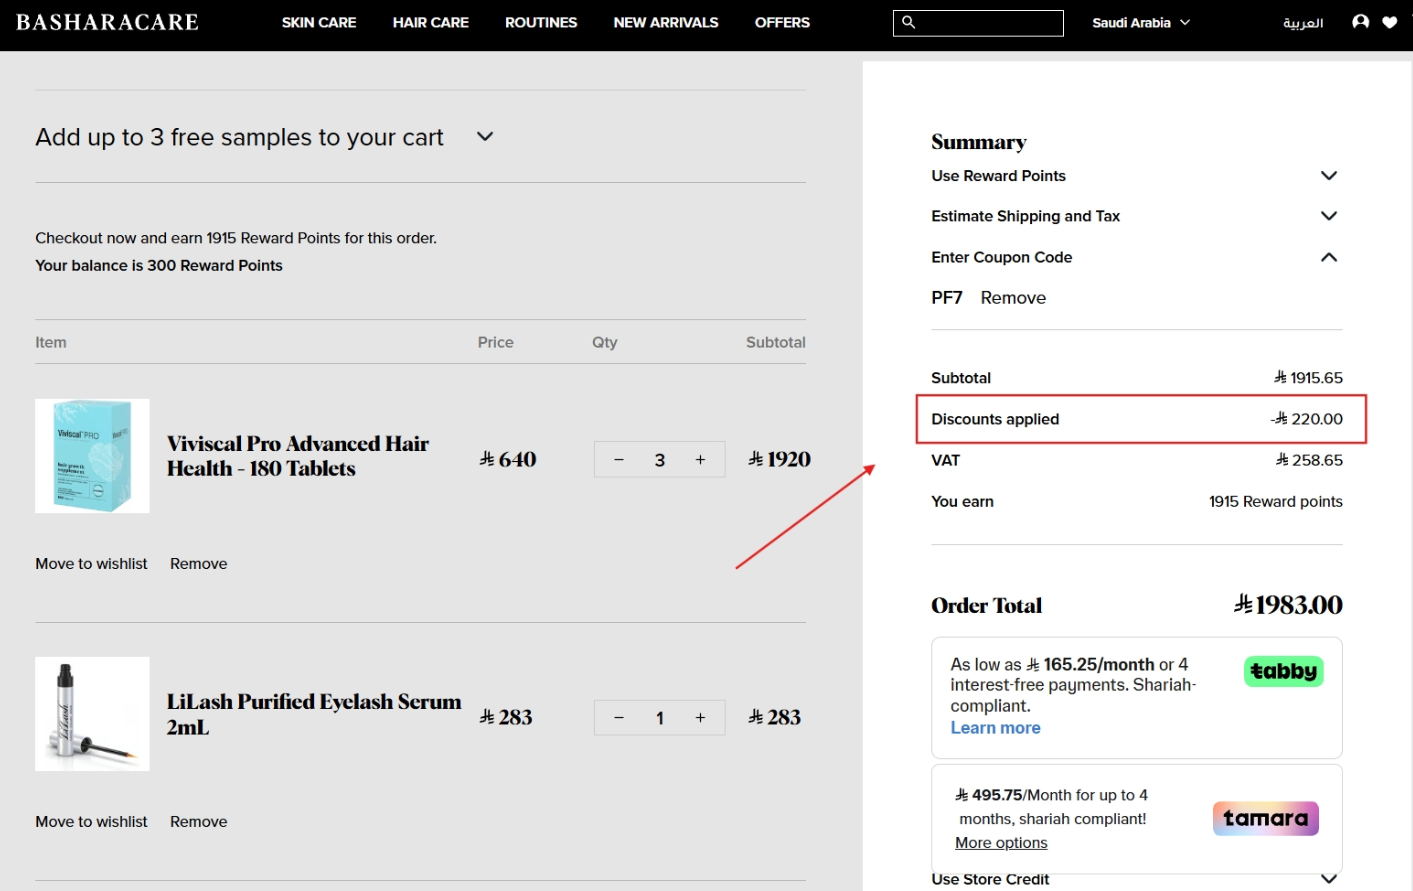This screenshot has width=1413, height=891.
Task: Remove the PF7 coupon code
Action: pyautogui.click(x=1013, y=298)
